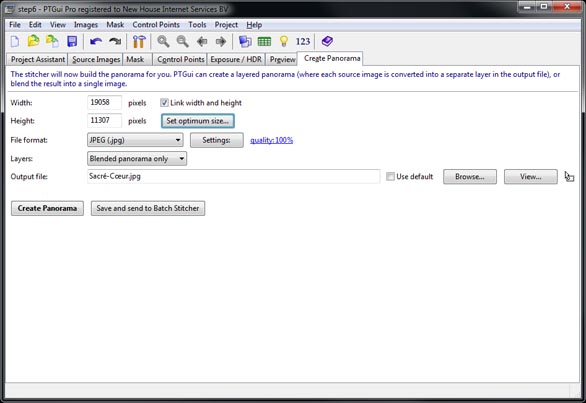Screen dimensions: 586x403
Task: Uncheck Link width and height
Action: (x=164, y=102)
